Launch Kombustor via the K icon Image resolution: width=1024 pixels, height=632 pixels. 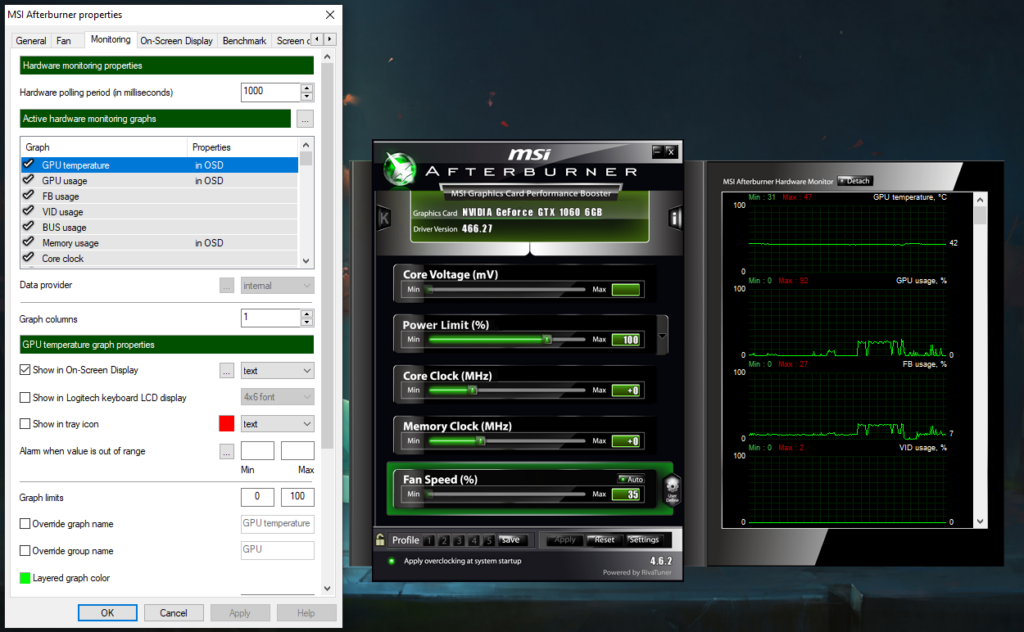(x=383, y=218)
